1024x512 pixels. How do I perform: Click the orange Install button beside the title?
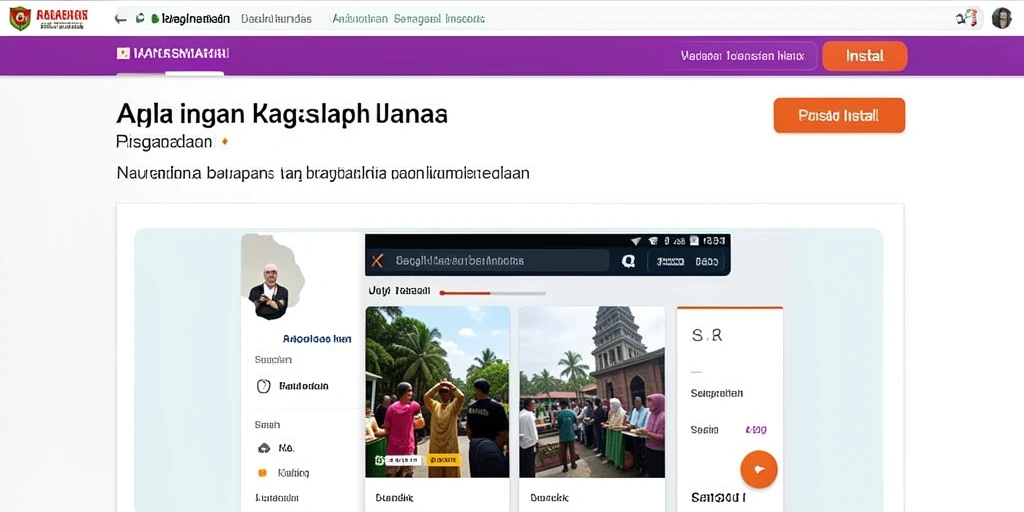839,116
